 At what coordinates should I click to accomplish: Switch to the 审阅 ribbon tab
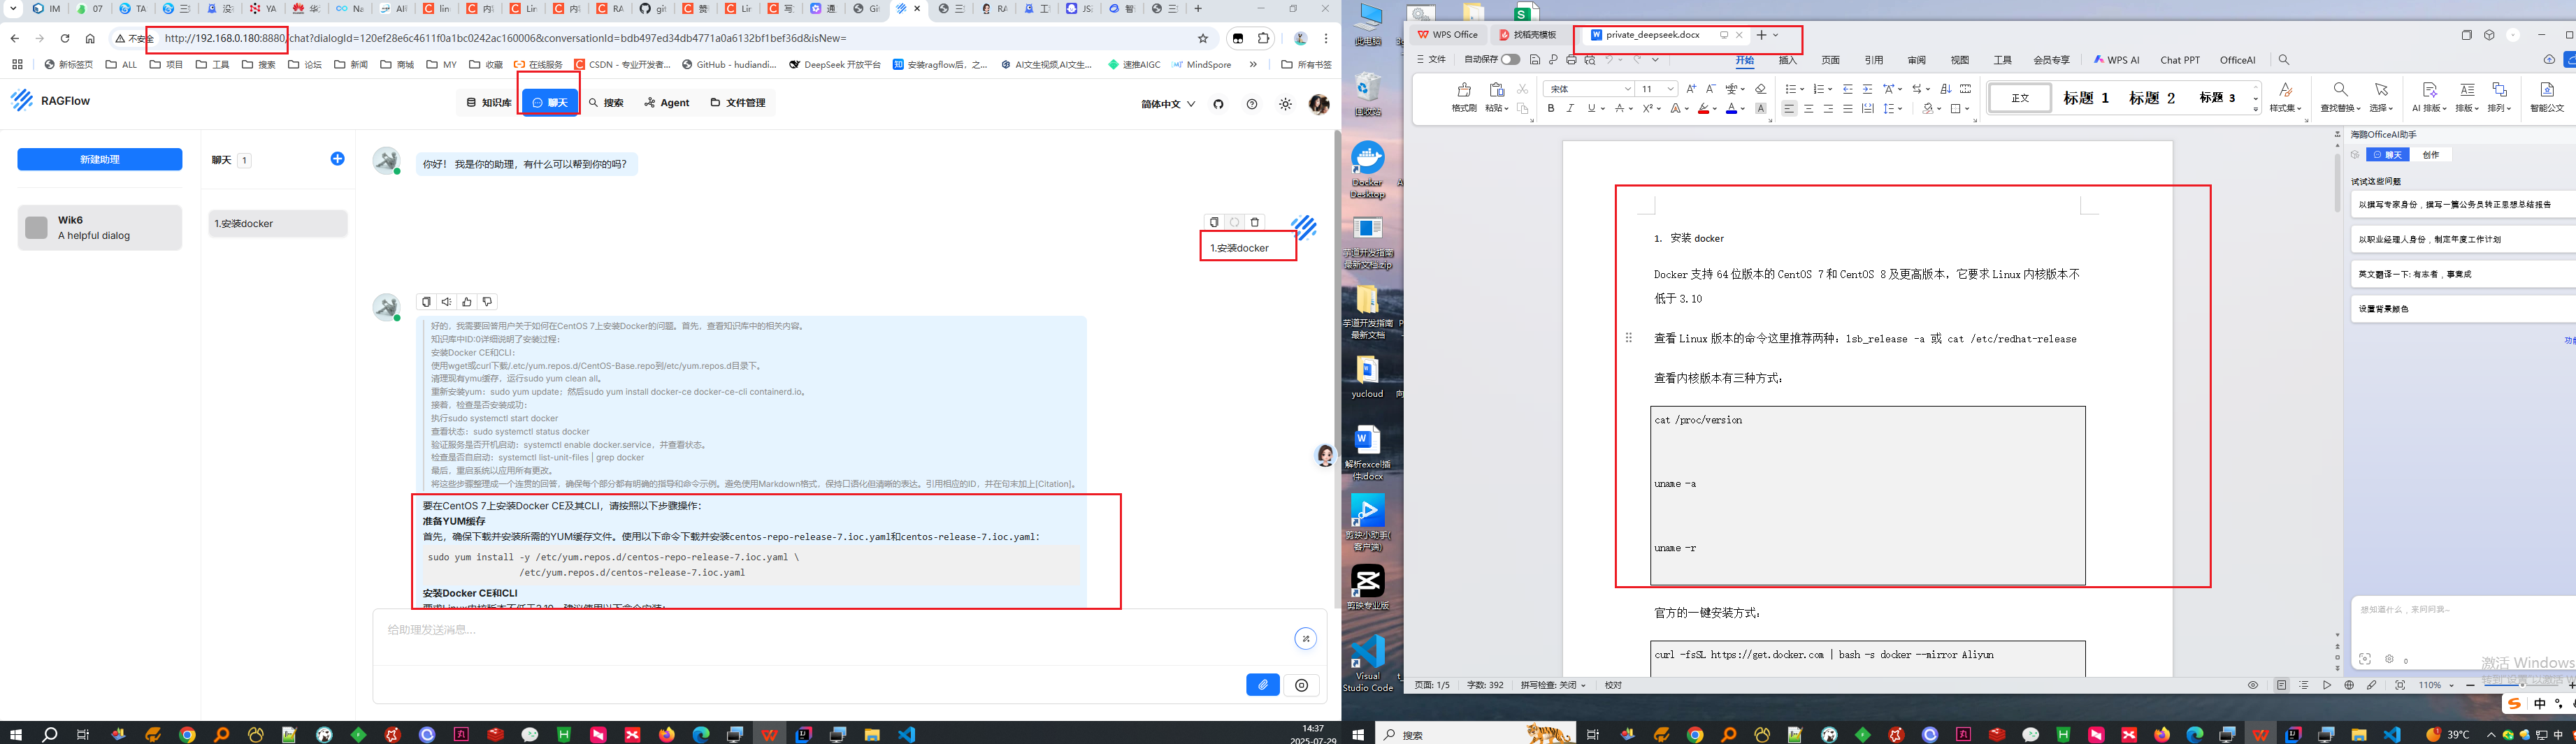pyautogui.click(x=1916, y=60)
